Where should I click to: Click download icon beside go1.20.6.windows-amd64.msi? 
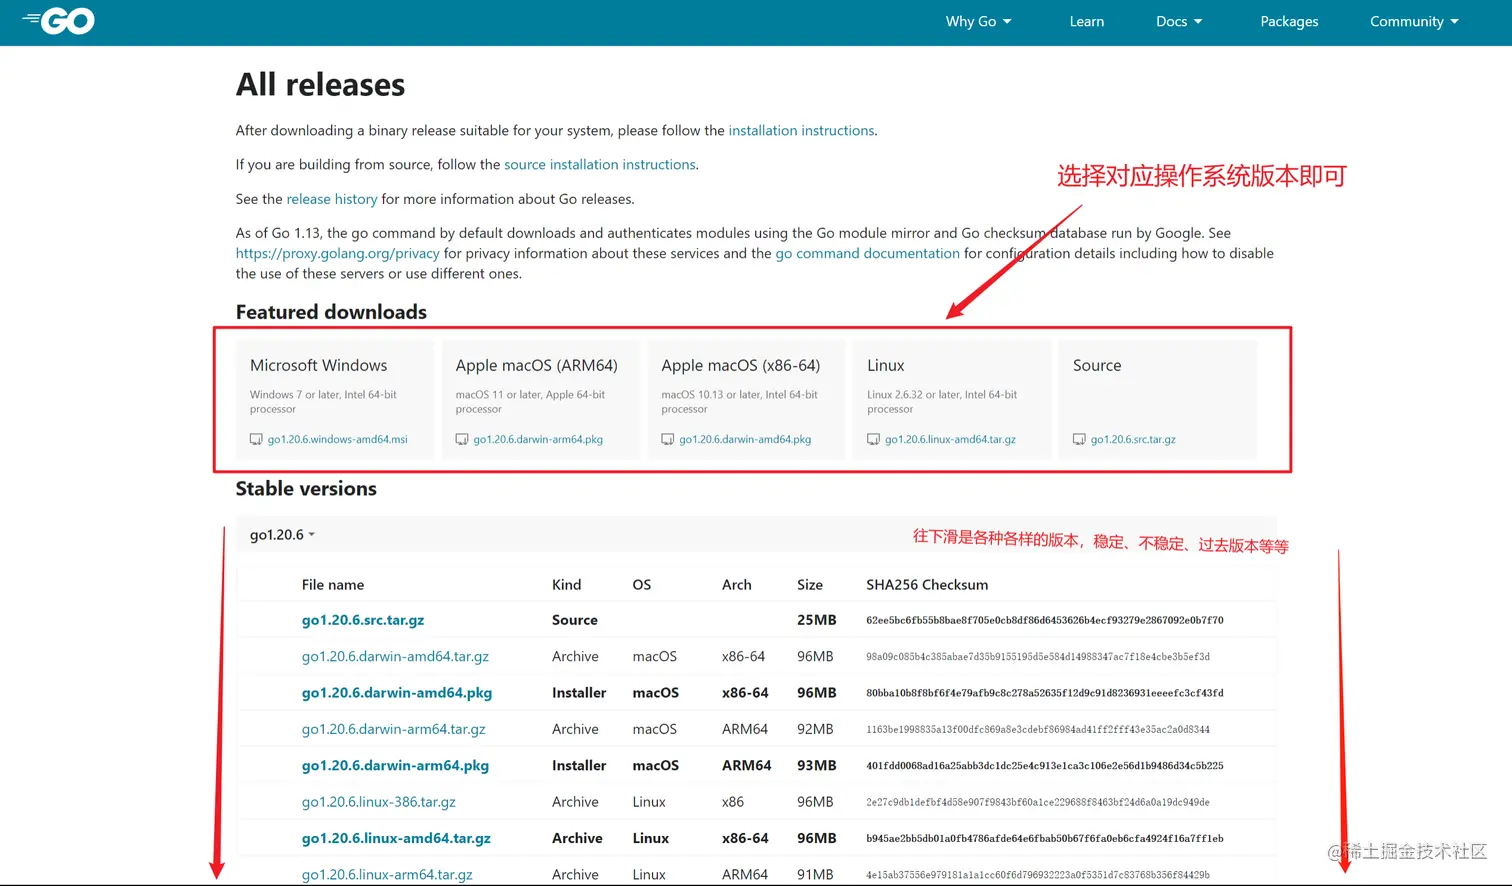256,439
